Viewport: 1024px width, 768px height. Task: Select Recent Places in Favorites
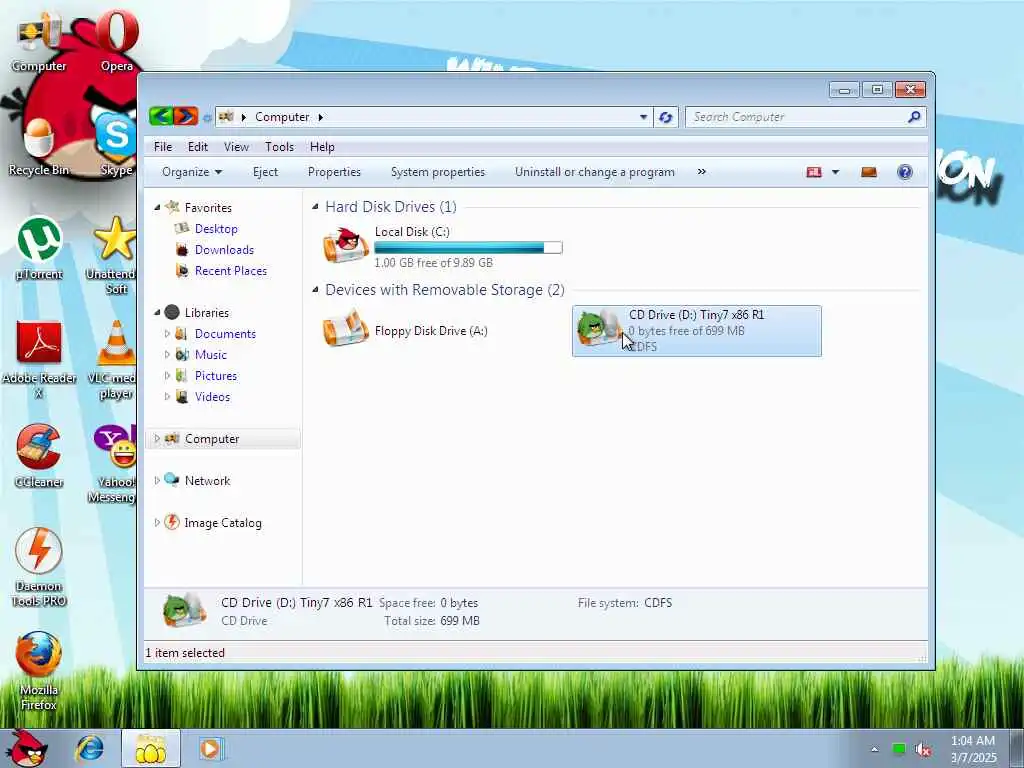[x=231, y=270]
